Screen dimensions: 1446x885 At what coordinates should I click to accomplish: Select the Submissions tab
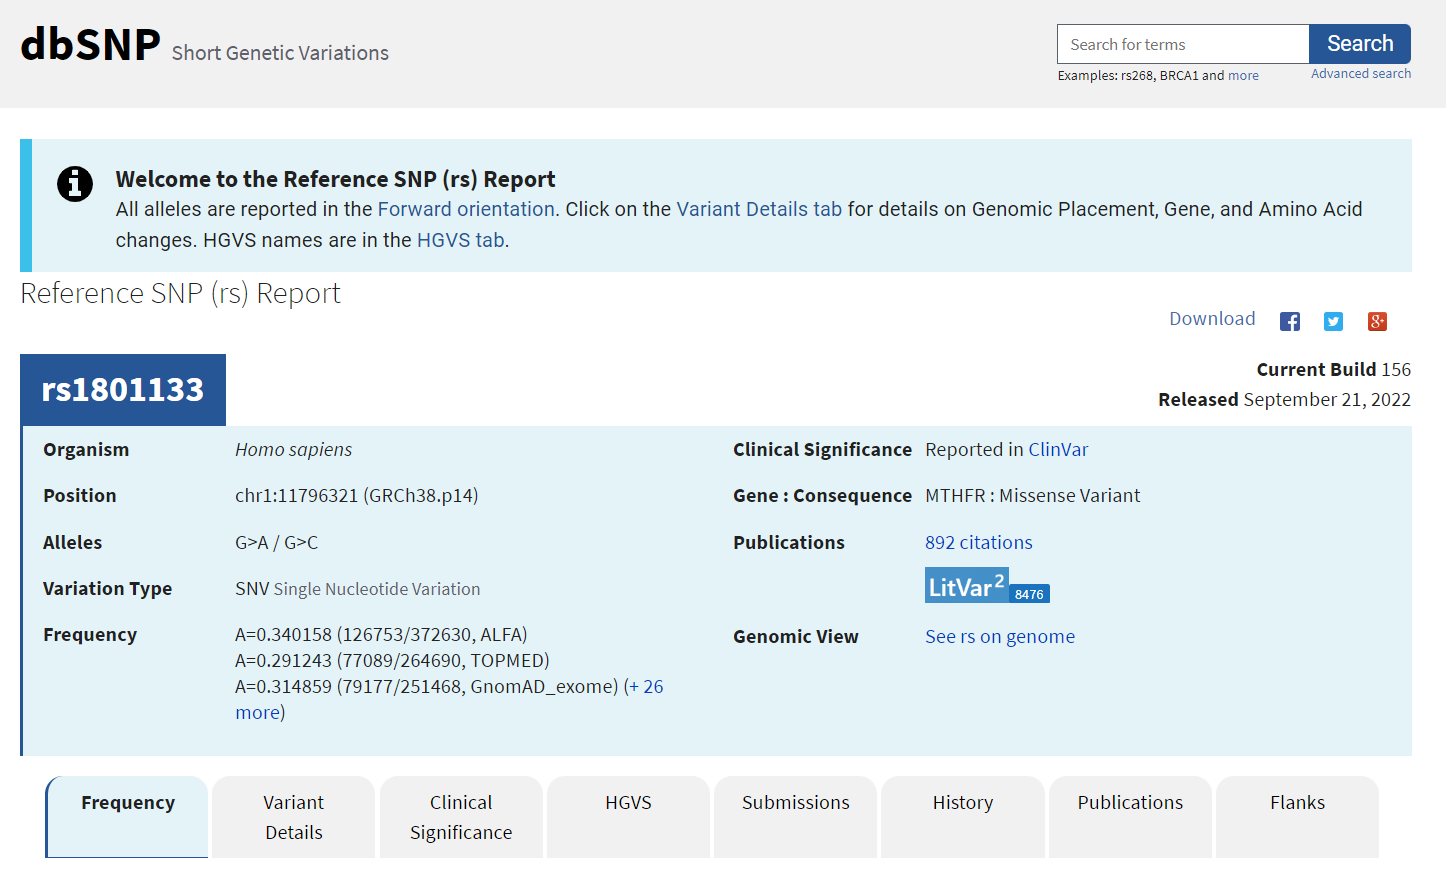[795, 803]
